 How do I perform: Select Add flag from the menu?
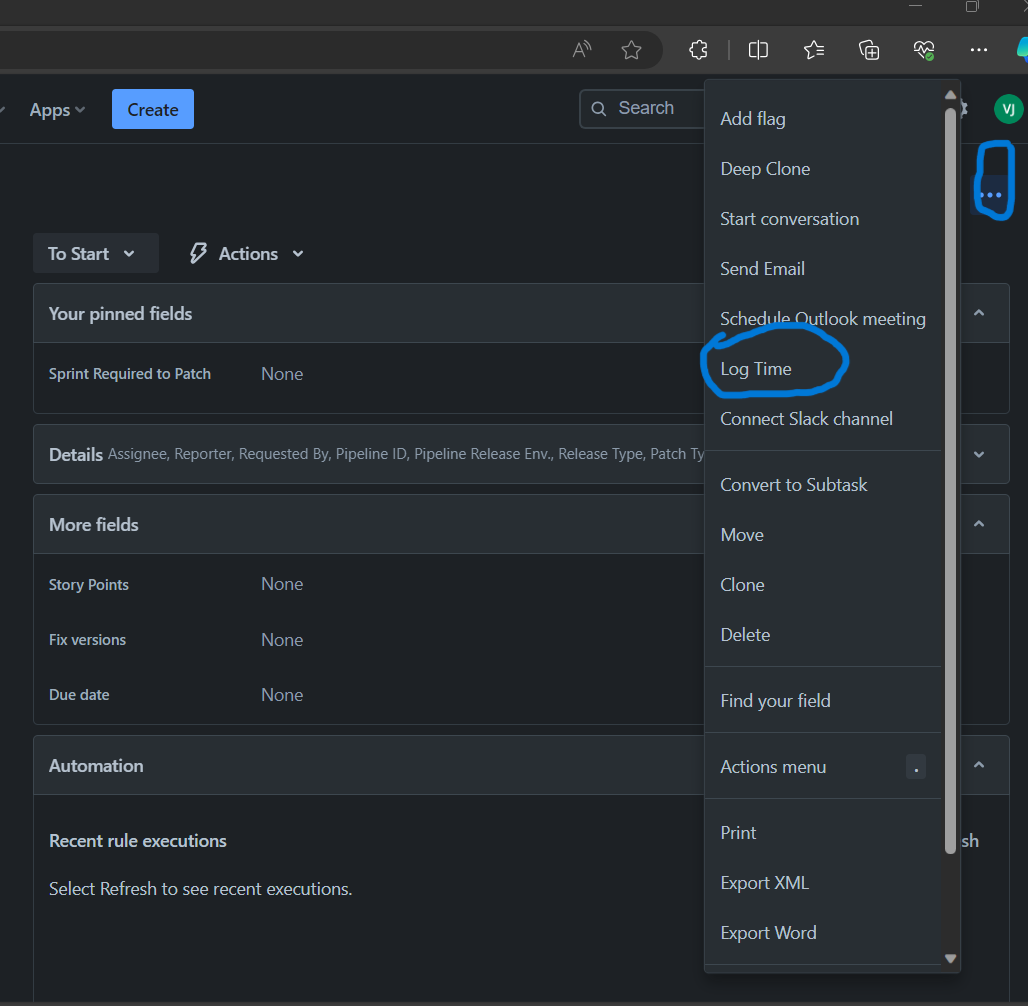point(823,119)
